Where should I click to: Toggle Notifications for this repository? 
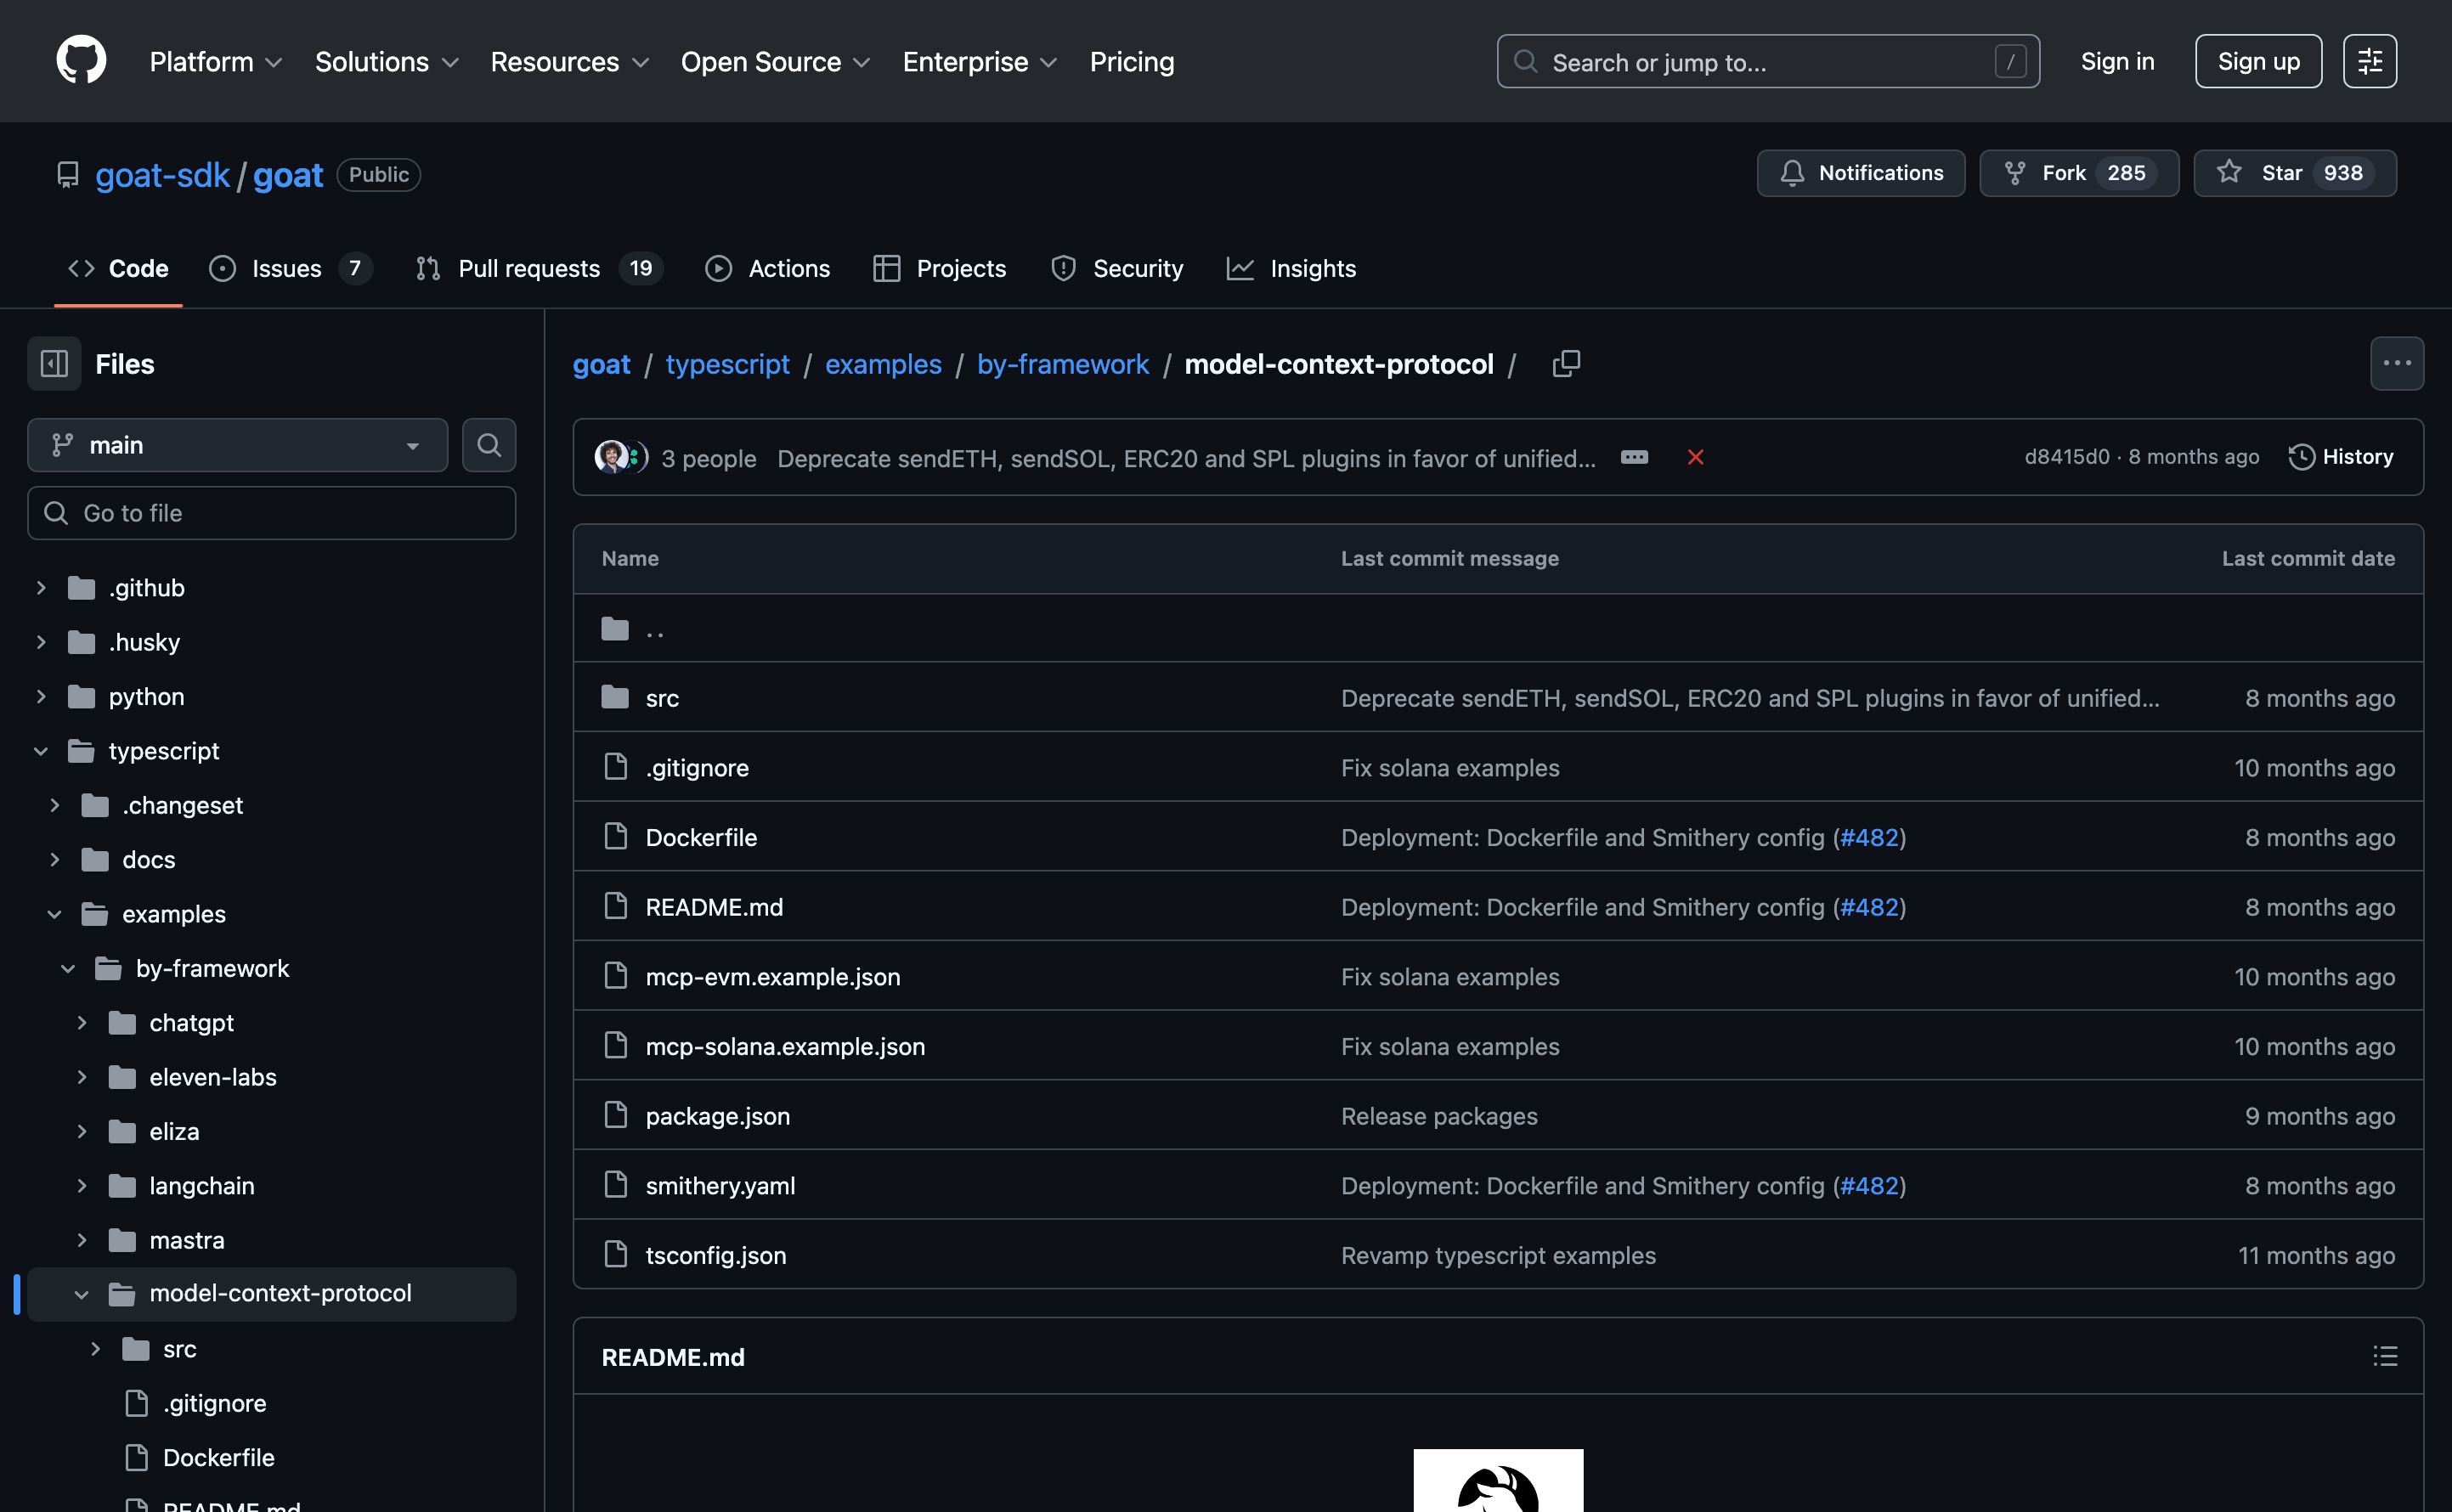[1861, 173]
